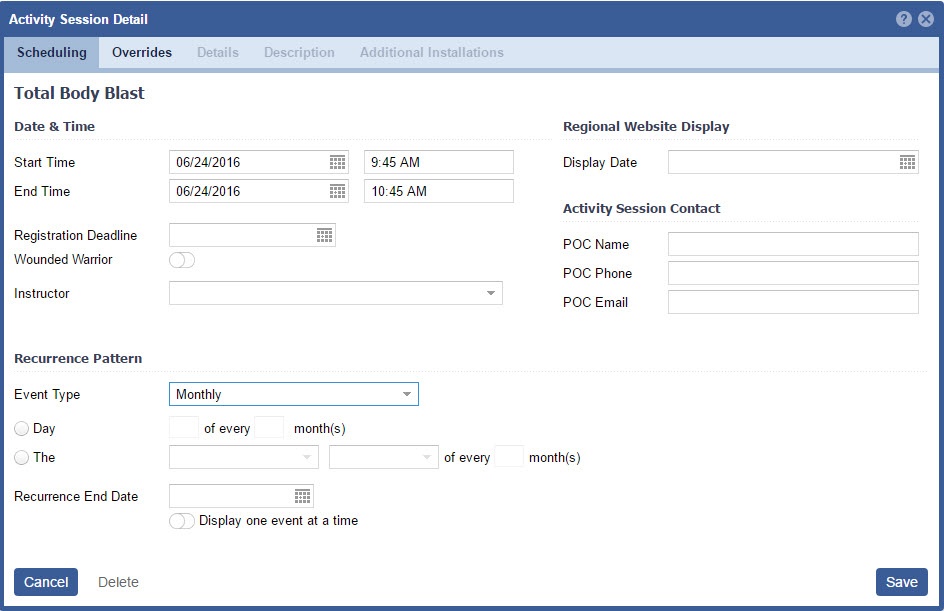Select the Scheduling tab
Image resolution: width=944 pixels, height=611 pixels.
(52, 52)
